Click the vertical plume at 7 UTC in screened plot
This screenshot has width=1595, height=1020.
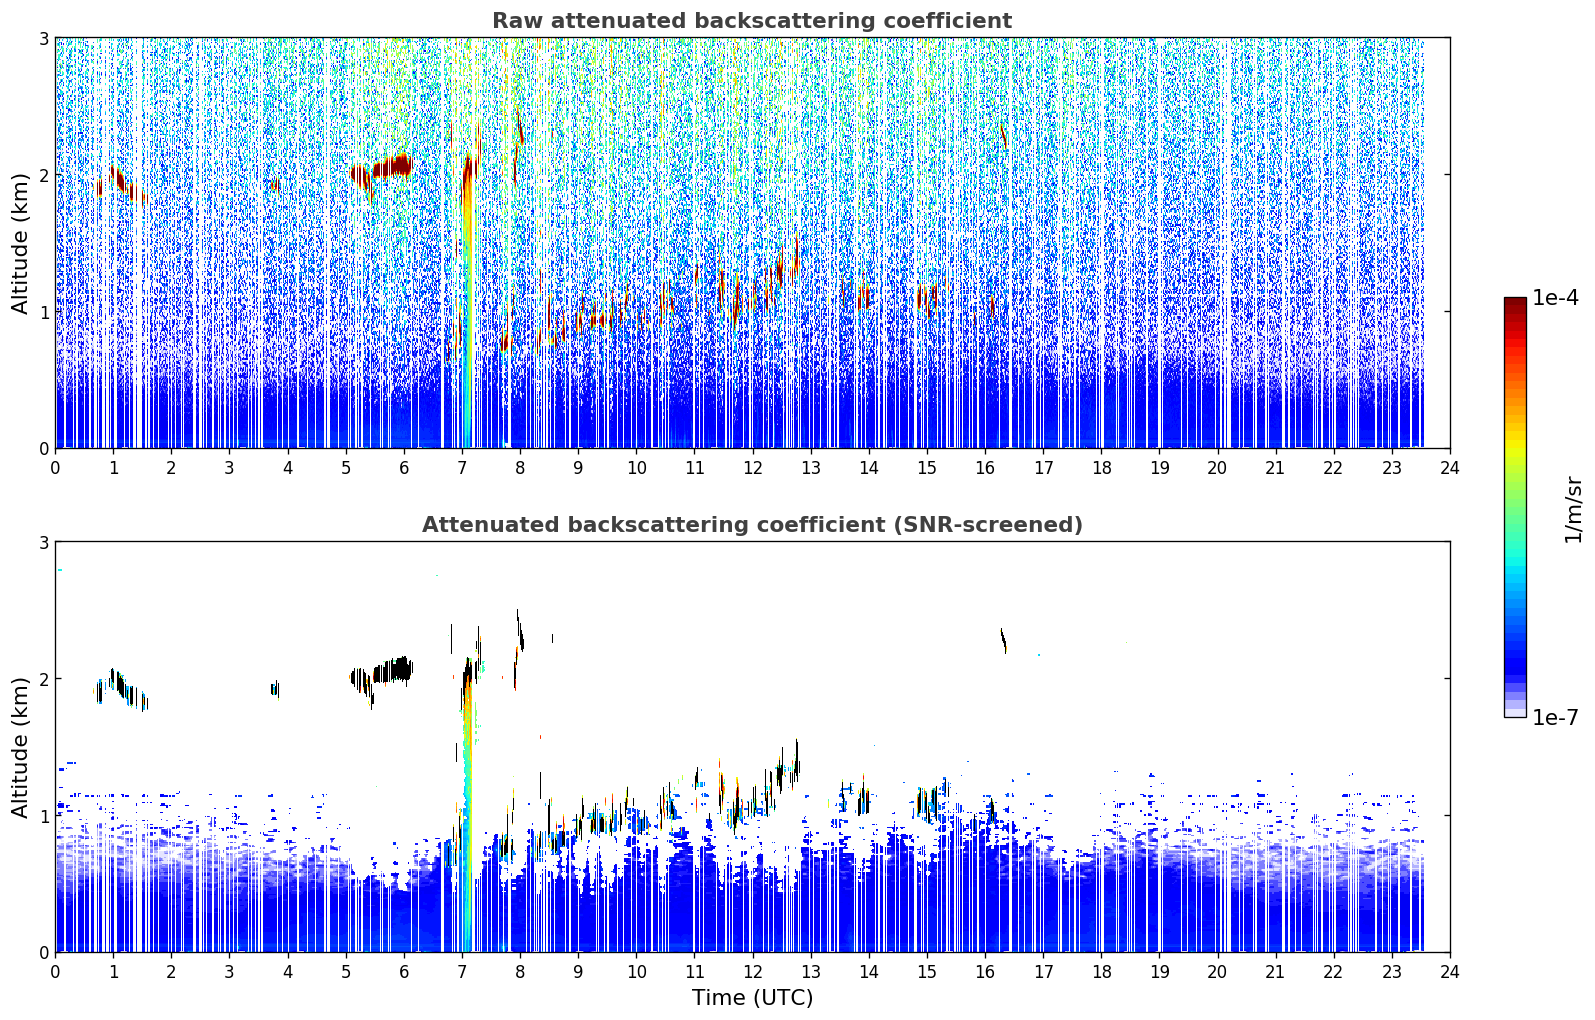tap(467, 800)
